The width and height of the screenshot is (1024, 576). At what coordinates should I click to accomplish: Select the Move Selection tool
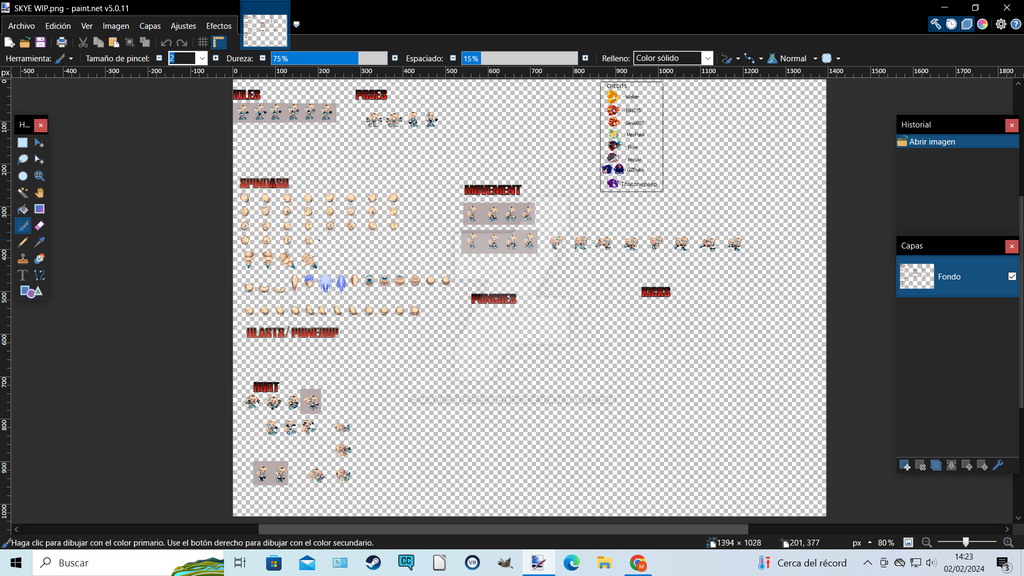pyautogui.click(x=39, y=159)
